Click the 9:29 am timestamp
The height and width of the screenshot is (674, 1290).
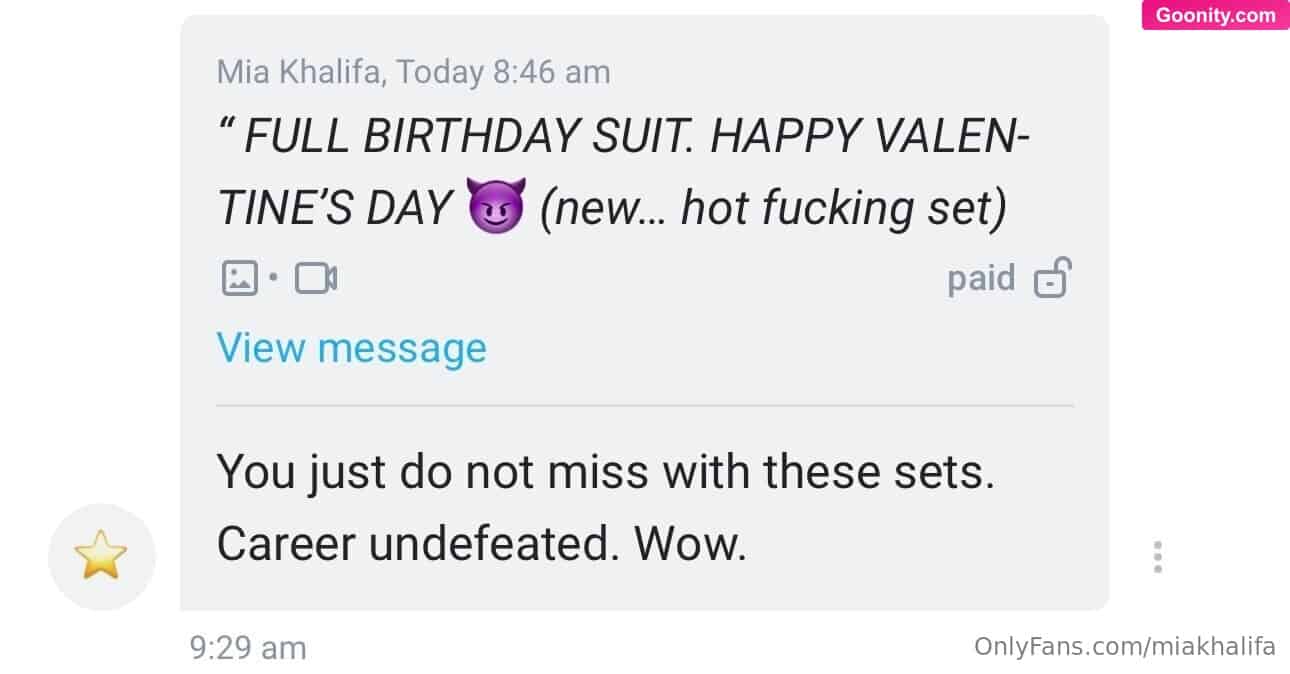click(x=248, y=648)
